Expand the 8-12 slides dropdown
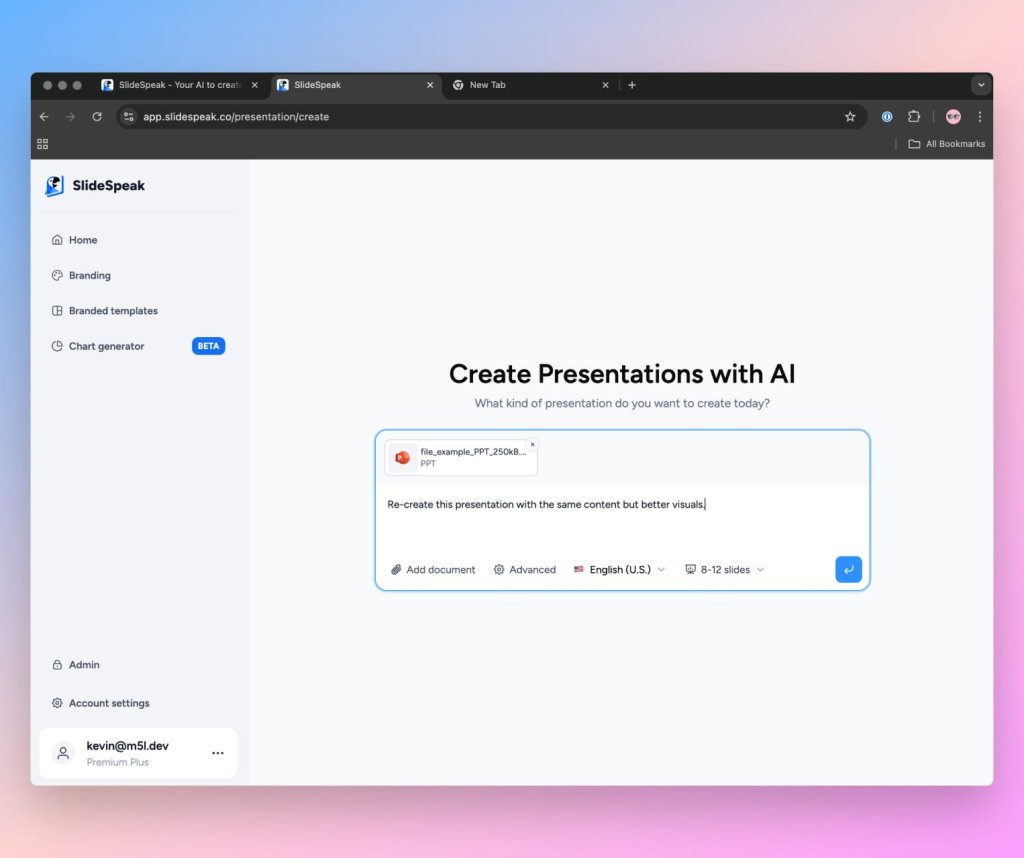The width and height of the screenshot is (1024, 858). click(724, 569)
